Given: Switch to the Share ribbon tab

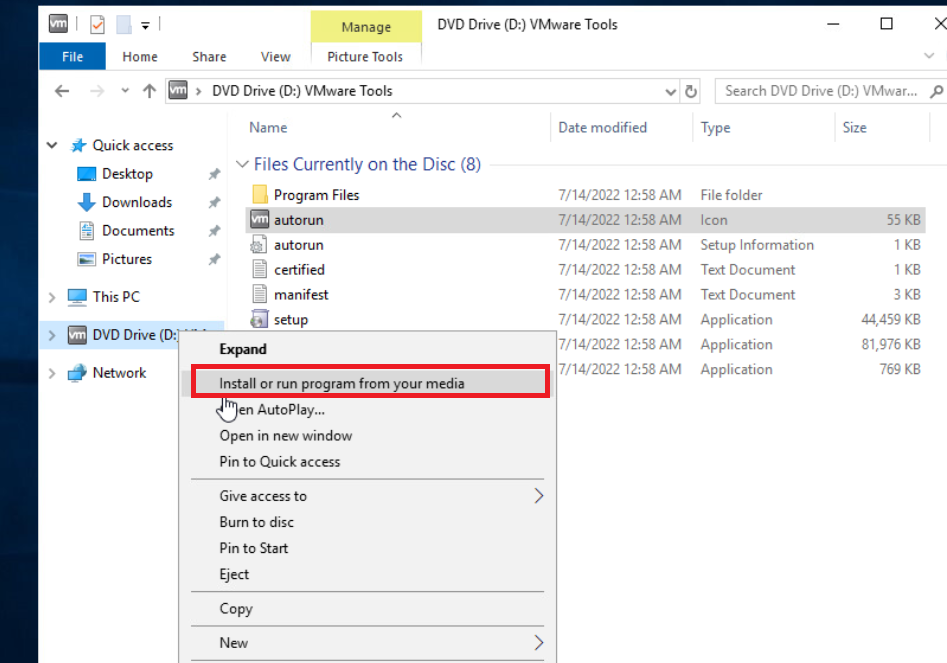Looking at the screenshot, I should [x=209, y=57].
